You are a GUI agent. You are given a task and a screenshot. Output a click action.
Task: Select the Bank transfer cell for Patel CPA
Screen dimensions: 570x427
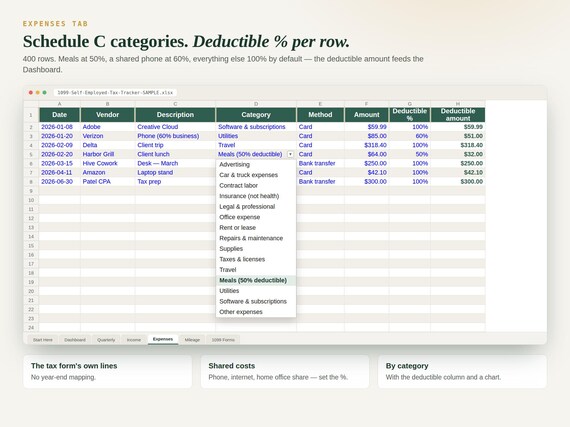click(320, 181)
